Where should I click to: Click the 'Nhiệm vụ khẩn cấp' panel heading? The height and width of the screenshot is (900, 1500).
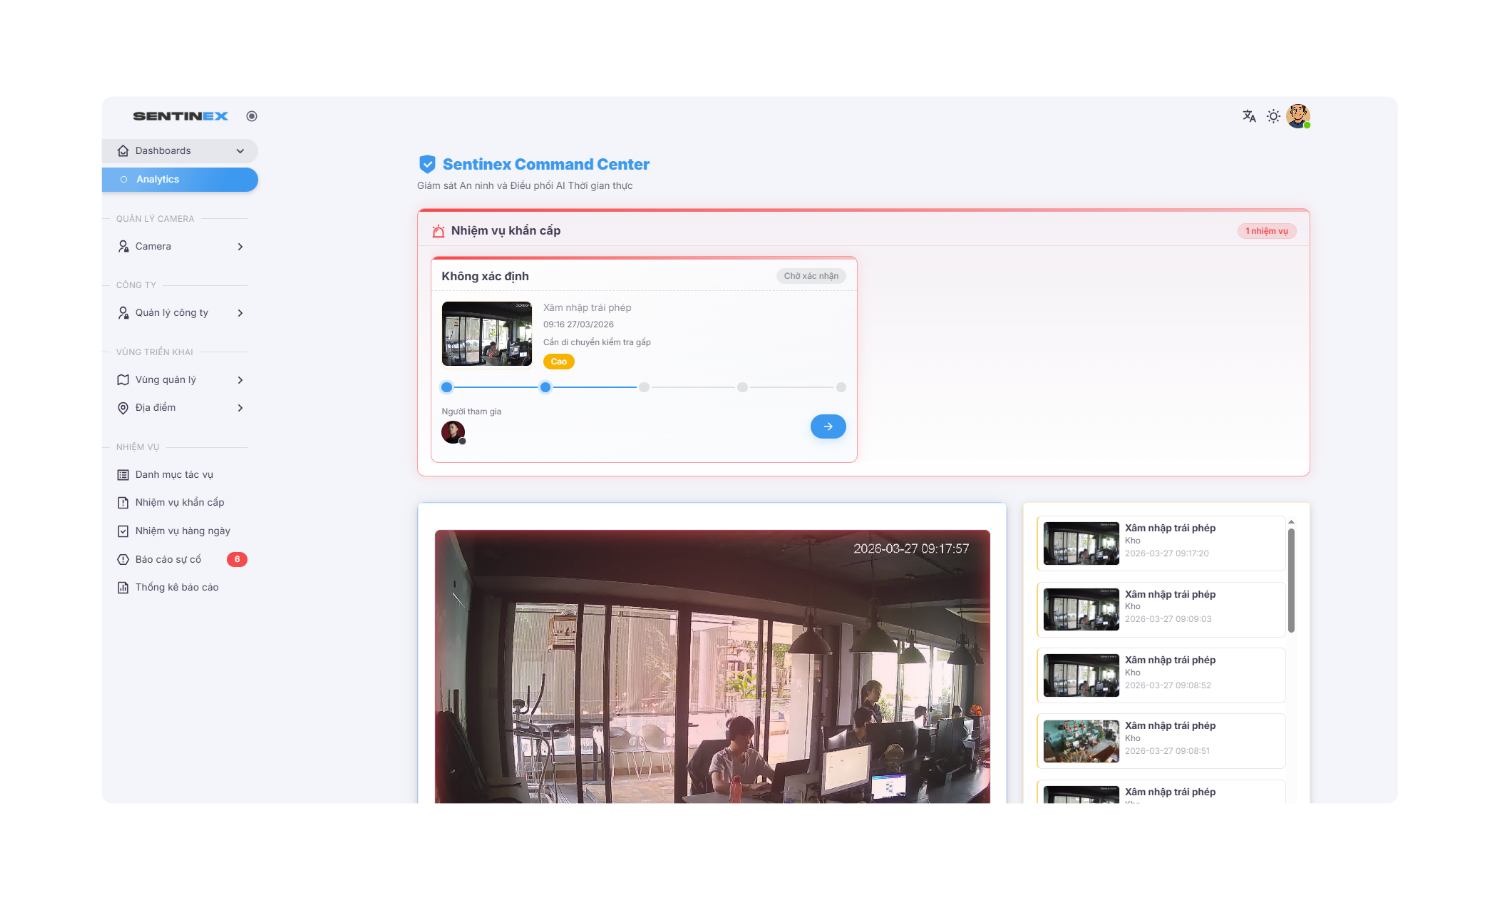(506, 231)
